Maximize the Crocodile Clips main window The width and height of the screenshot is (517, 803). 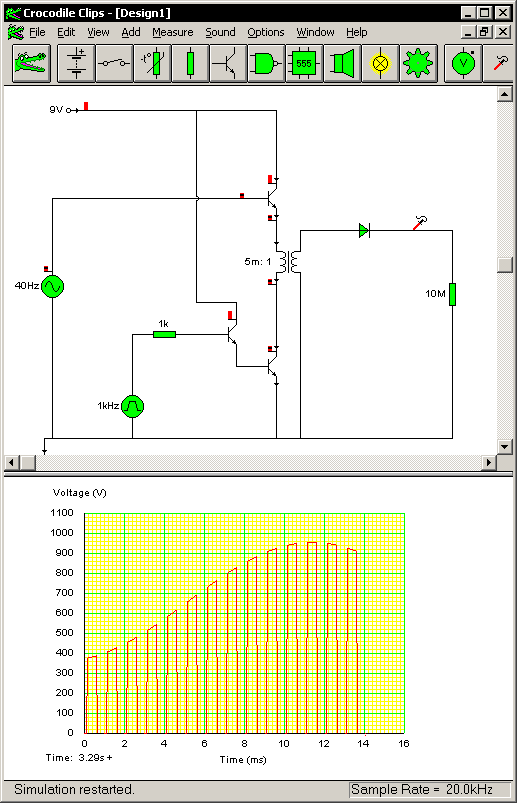pyautogui.click(x=485, y=12)
